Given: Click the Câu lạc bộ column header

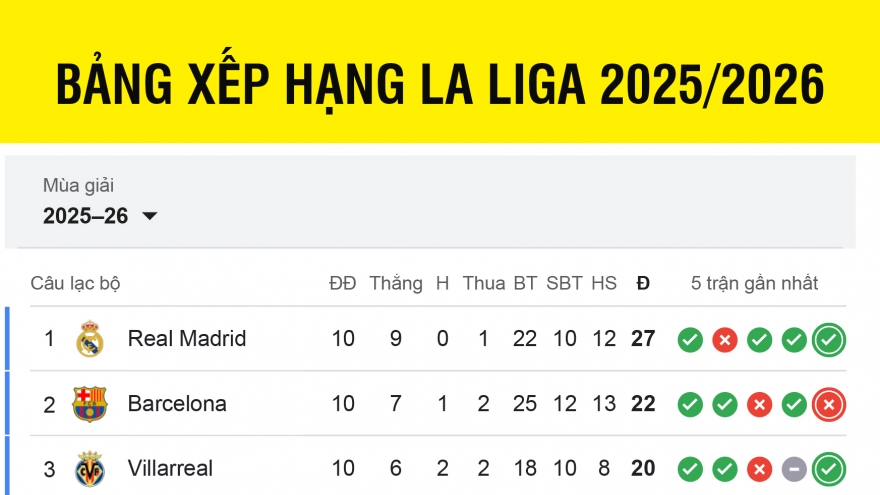Looking at the screenshot, I should (75, 283).
